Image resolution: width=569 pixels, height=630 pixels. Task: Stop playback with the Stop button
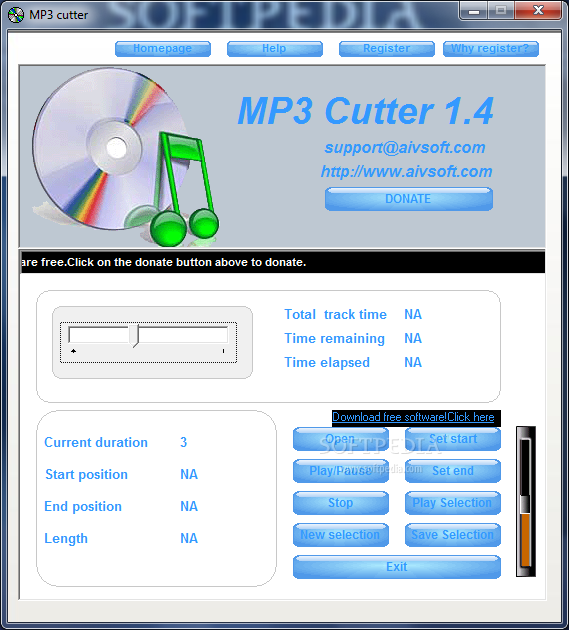pos(341,503)
